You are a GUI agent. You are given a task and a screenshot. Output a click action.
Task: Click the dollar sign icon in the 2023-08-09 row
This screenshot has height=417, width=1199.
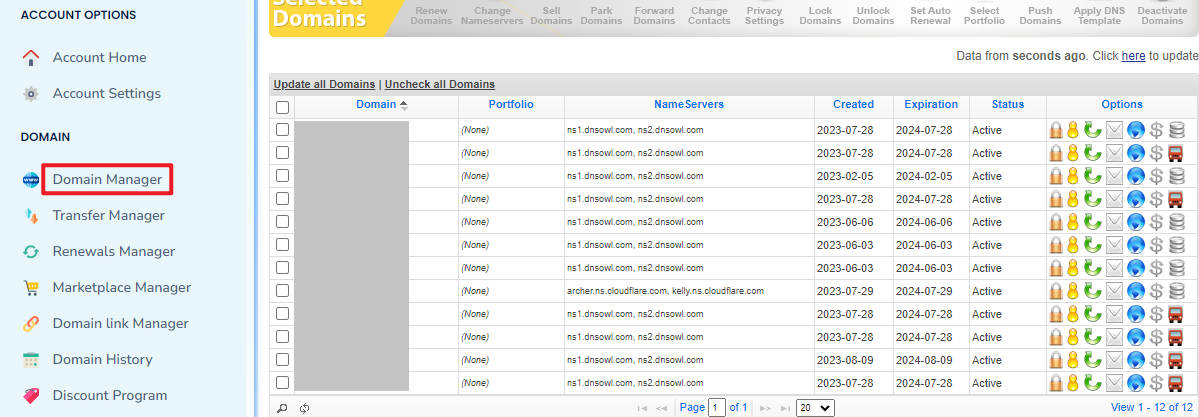[x=1156, y=360]
